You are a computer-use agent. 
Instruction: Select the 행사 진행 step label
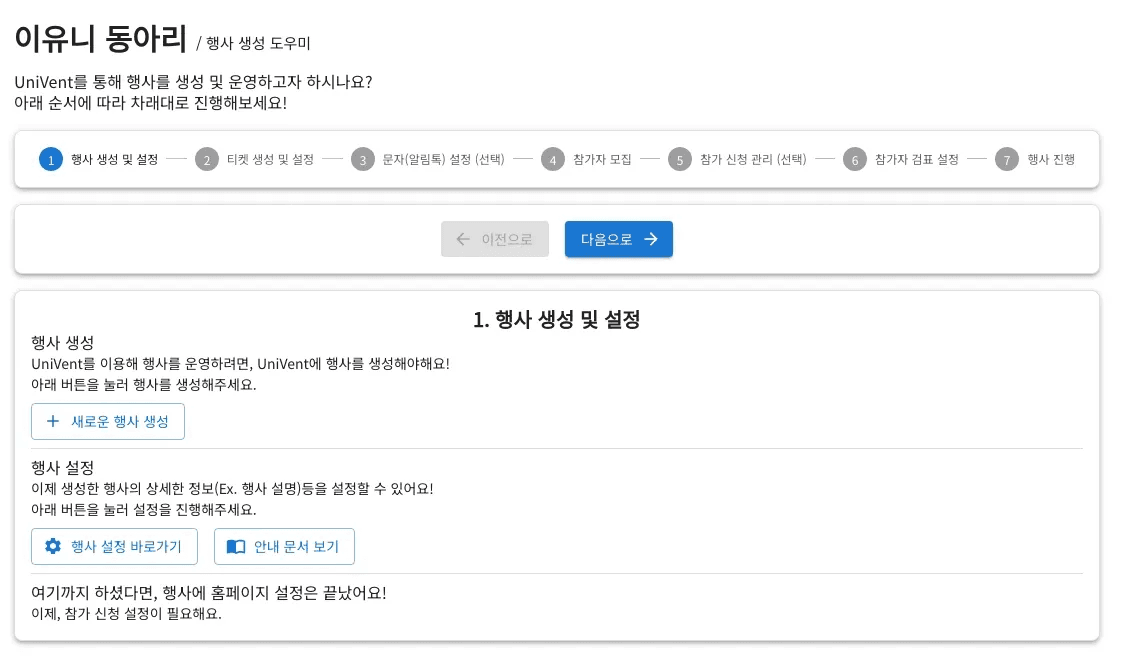[x=1051, y=160]
